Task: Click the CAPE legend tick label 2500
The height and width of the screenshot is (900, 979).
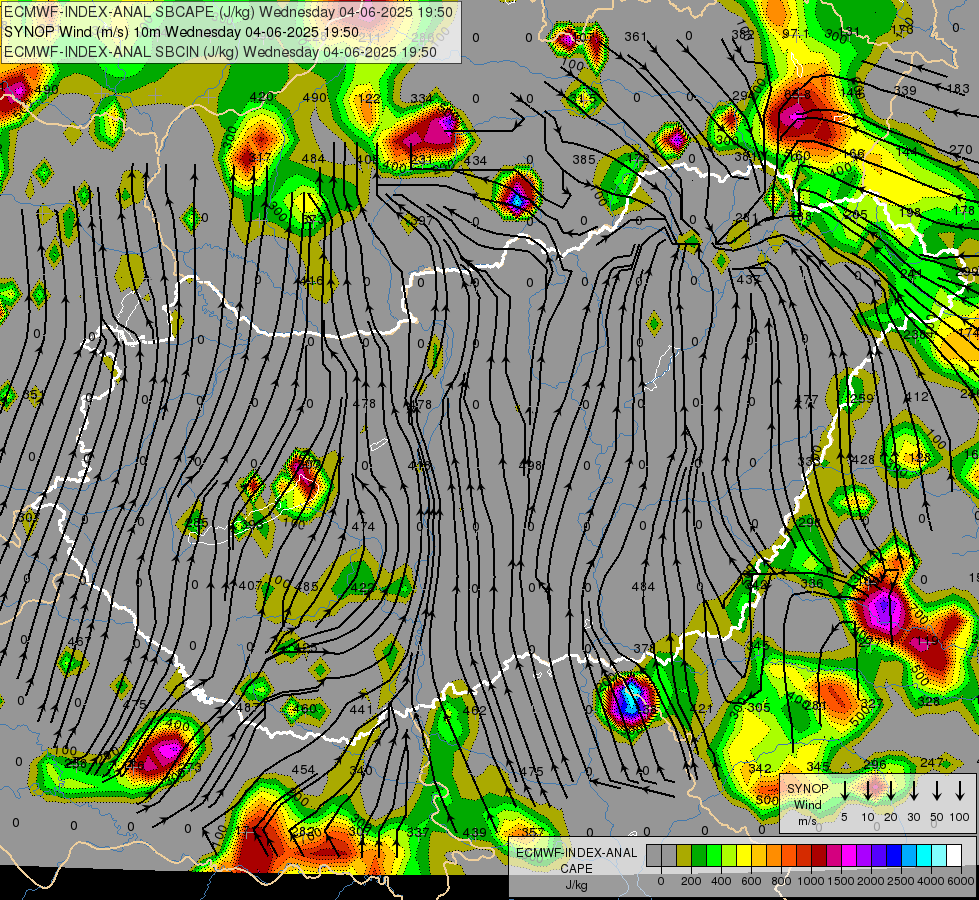Action: coord(900,881)
